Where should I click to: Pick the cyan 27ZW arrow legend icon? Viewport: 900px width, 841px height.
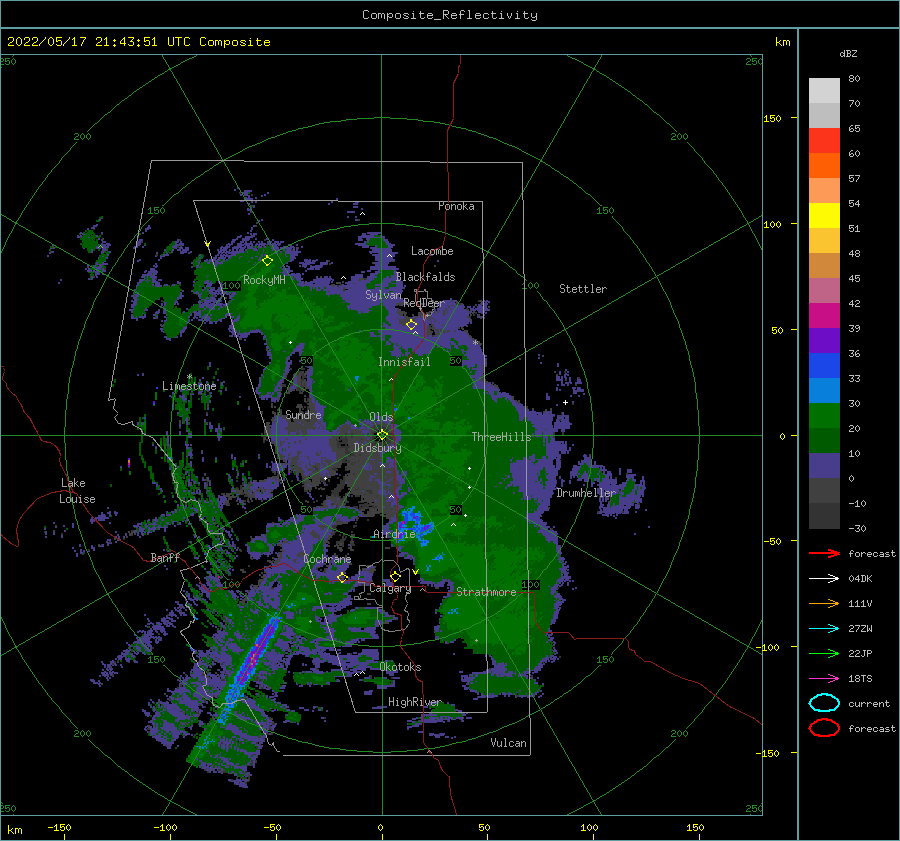pos(824,629)
